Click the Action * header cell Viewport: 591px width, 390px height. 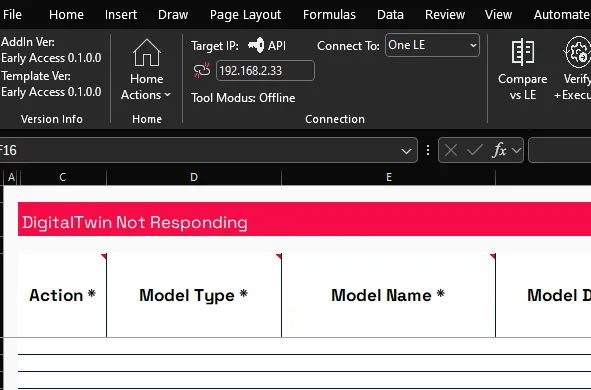pyautogui.click(x=62, y=295)
